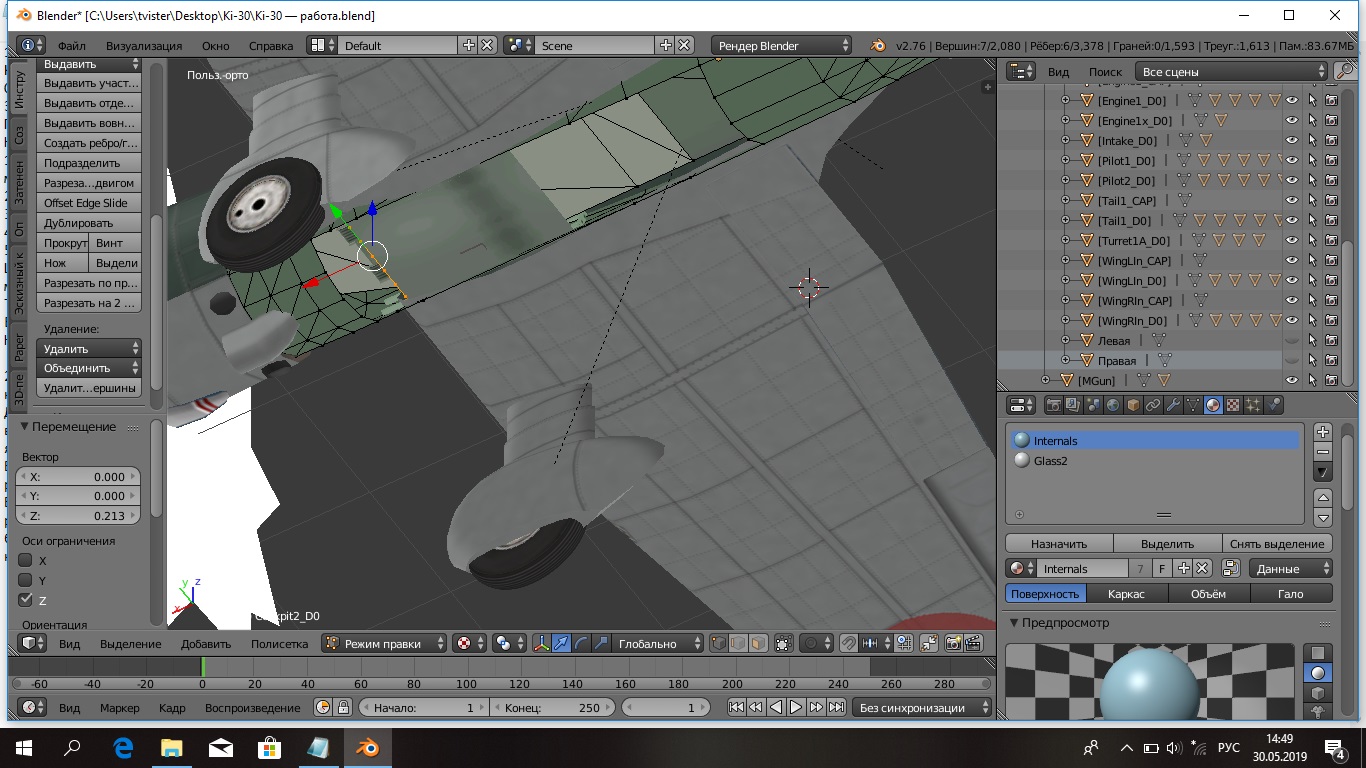Open the Texture properties checkerboard icon
Viewport: 1366px width, 768px height.
[x=1233, y=405]
